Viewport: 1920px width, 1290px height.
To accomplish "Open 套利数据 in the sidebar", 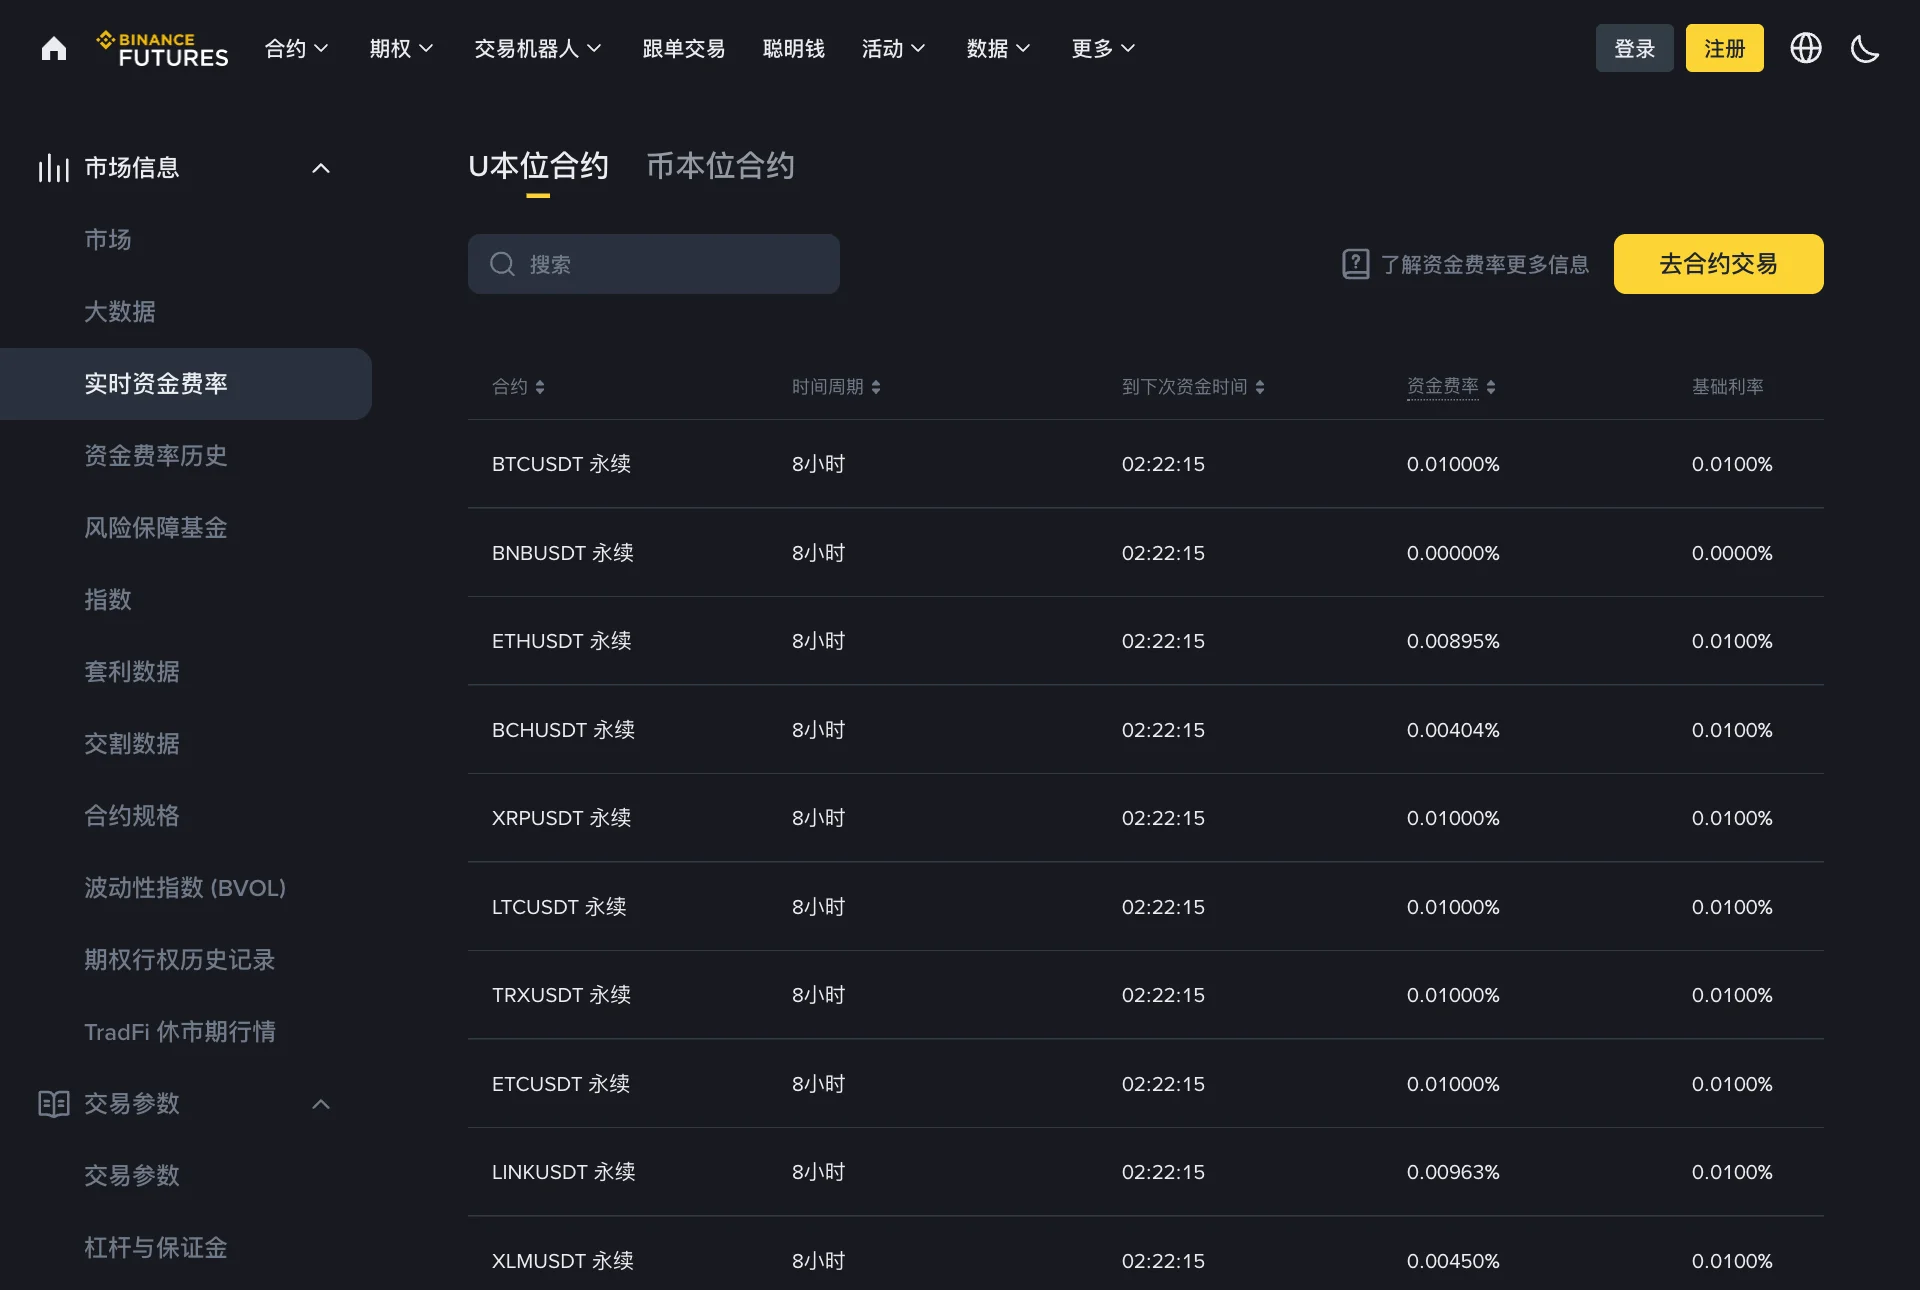I will point(132,672).
